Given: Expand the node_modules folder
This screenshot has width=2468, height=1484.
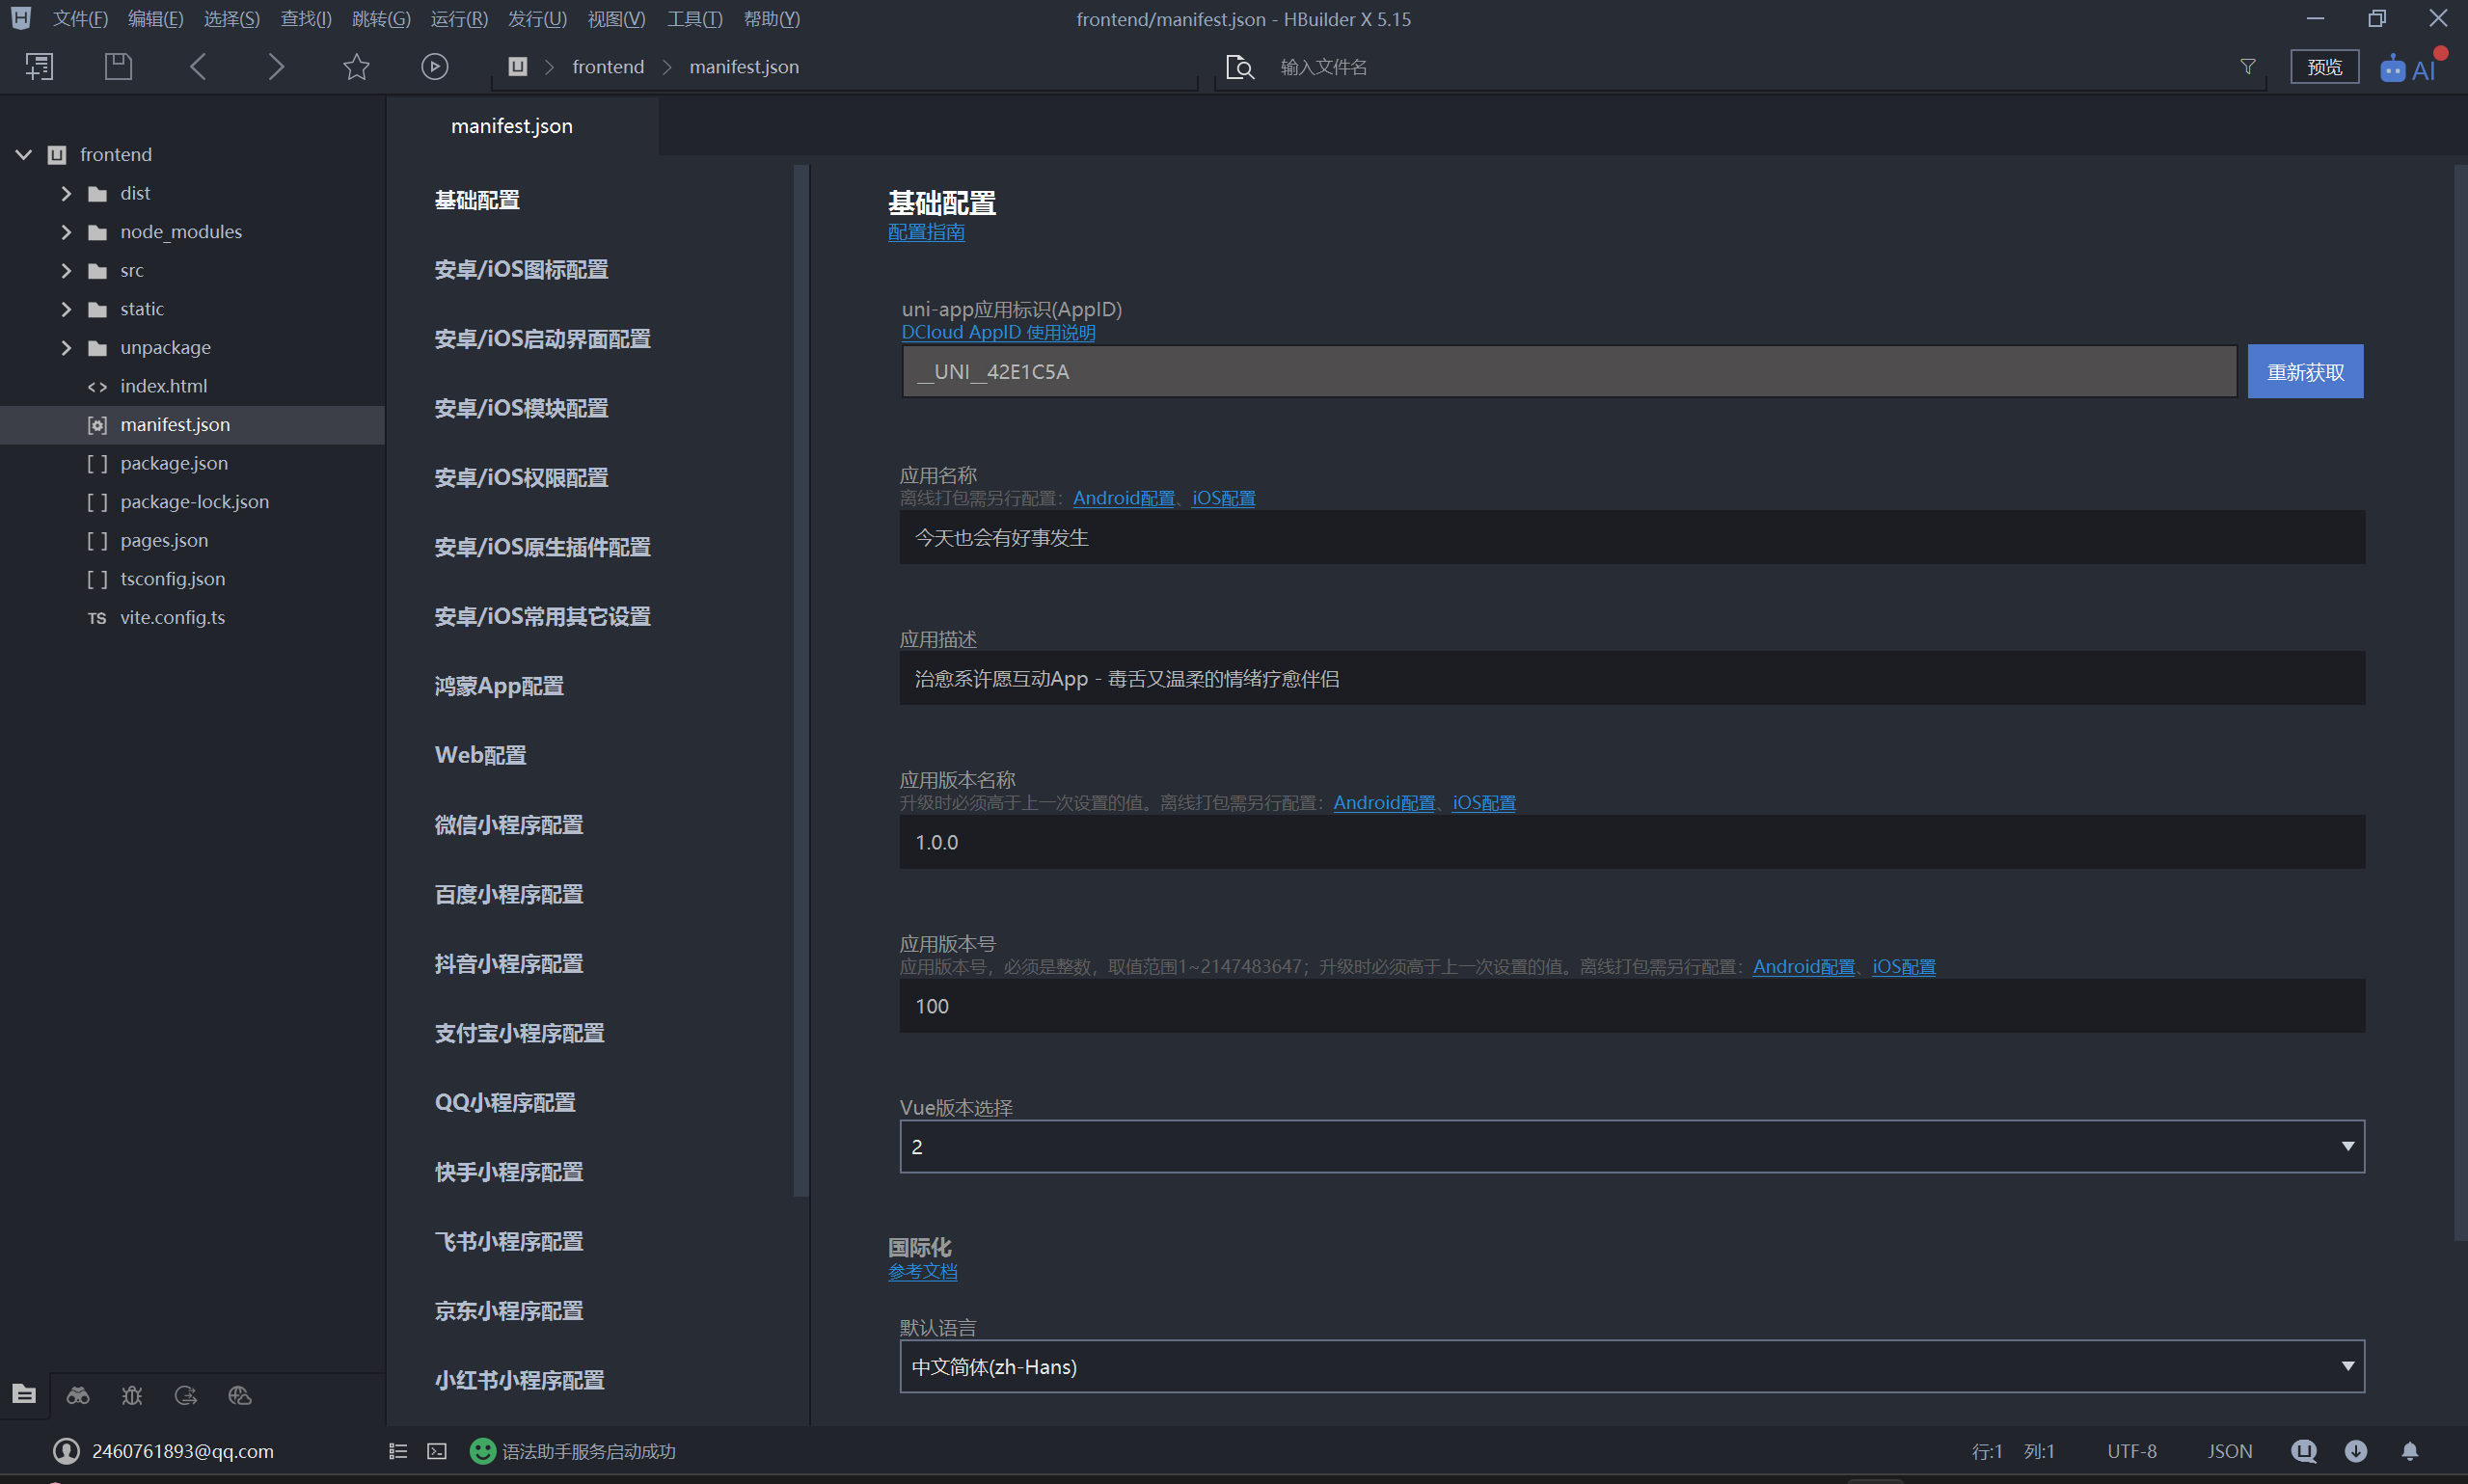Looking at the screenshot, I should click(x=66, y=232).
